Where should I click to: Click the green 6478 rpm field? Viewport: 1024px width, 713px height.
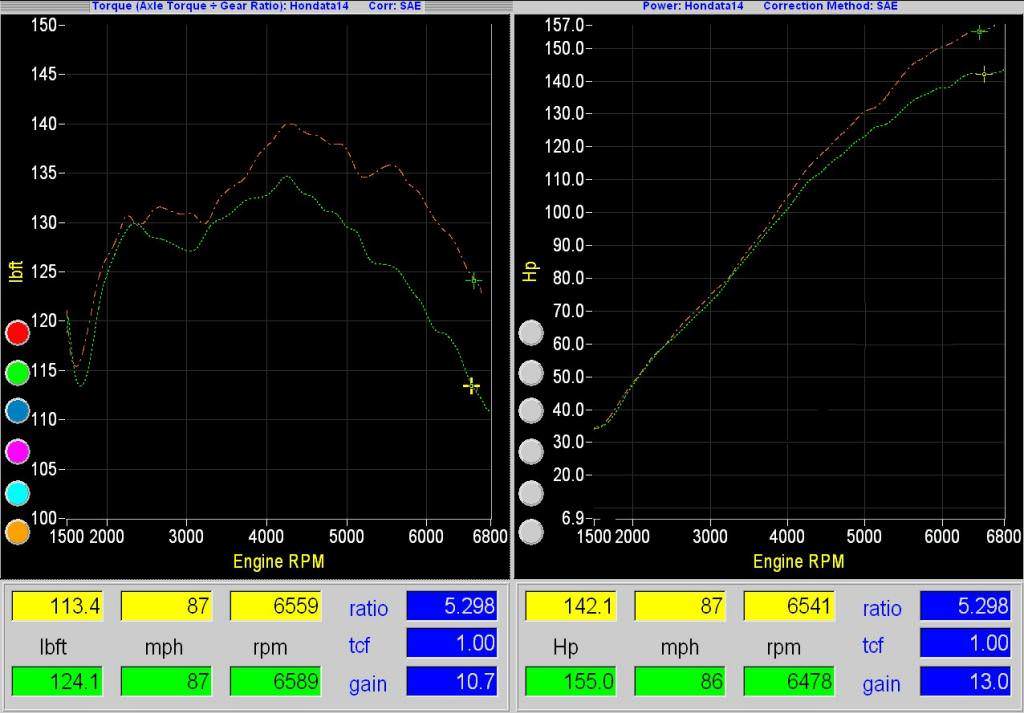point(789,683)
